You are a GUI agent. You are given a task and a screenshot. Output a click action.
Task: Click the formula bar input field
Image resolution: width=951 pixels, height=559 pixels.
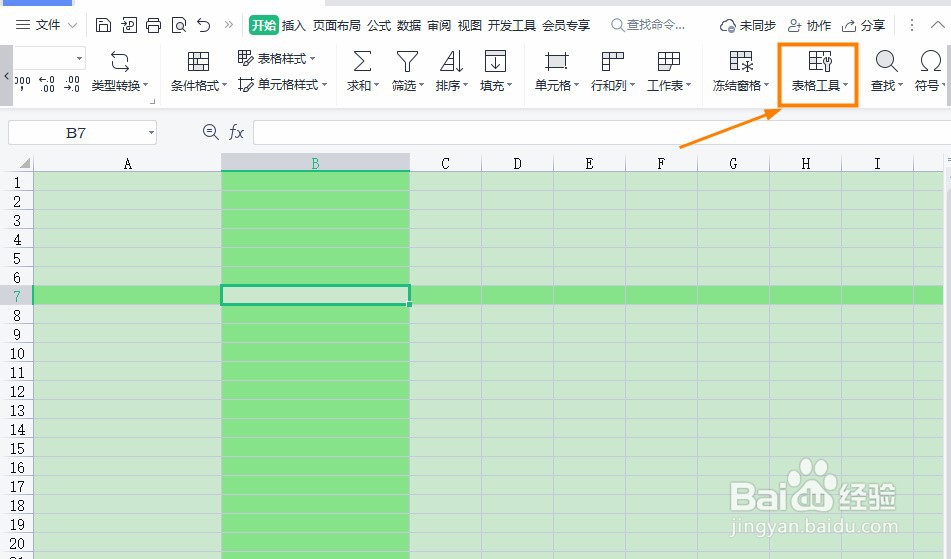click(x=602, y=132)
